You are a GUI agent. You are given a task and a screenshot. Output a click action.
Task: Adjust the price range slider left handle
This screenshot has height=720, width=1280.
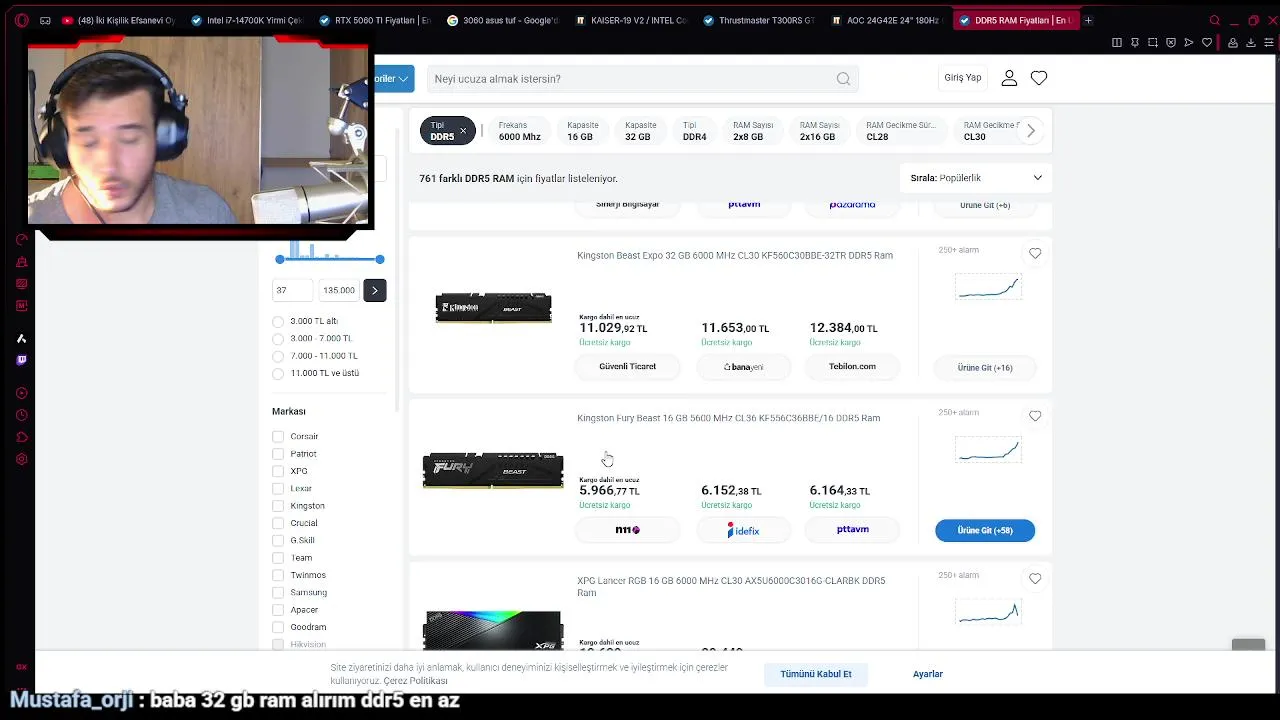(280, 259)
